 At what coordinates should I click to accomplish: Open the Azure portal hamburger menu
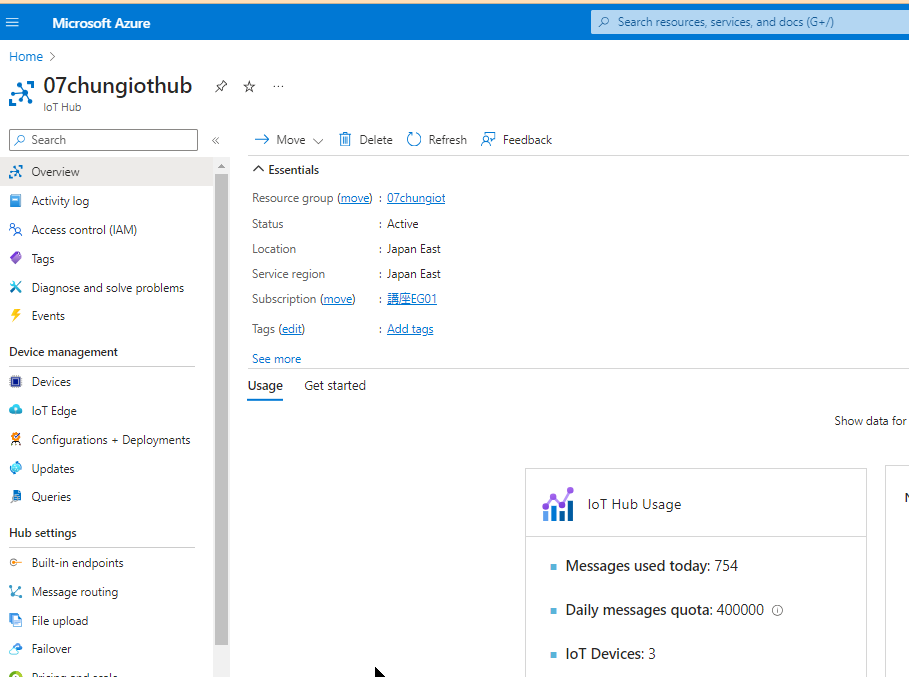pyautogui.click(x=12, y=23)
